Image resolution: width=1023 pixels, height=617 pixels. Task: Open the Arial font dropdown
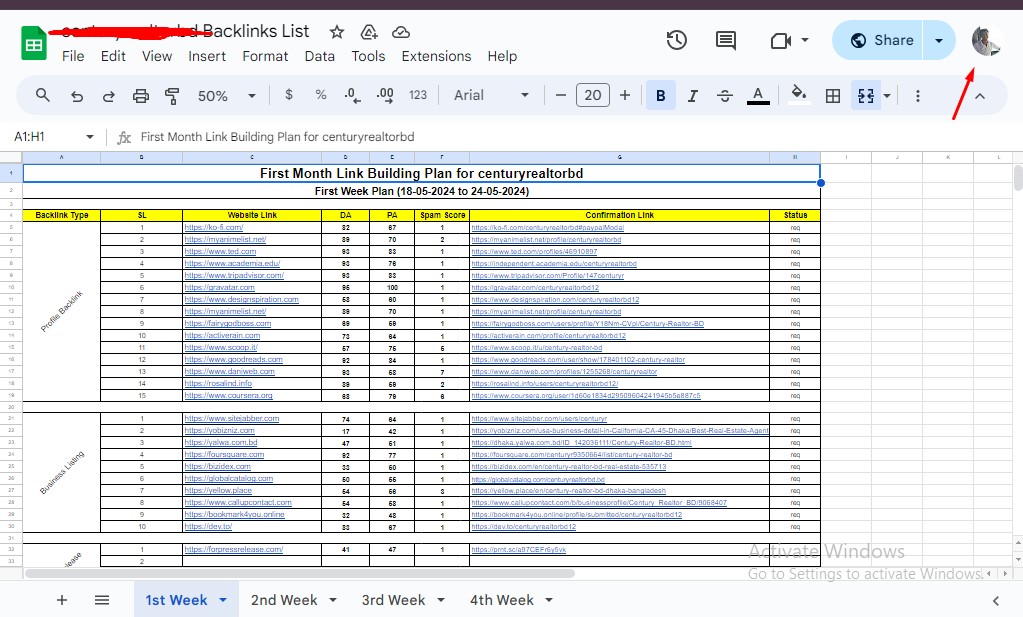coord(491,96)
